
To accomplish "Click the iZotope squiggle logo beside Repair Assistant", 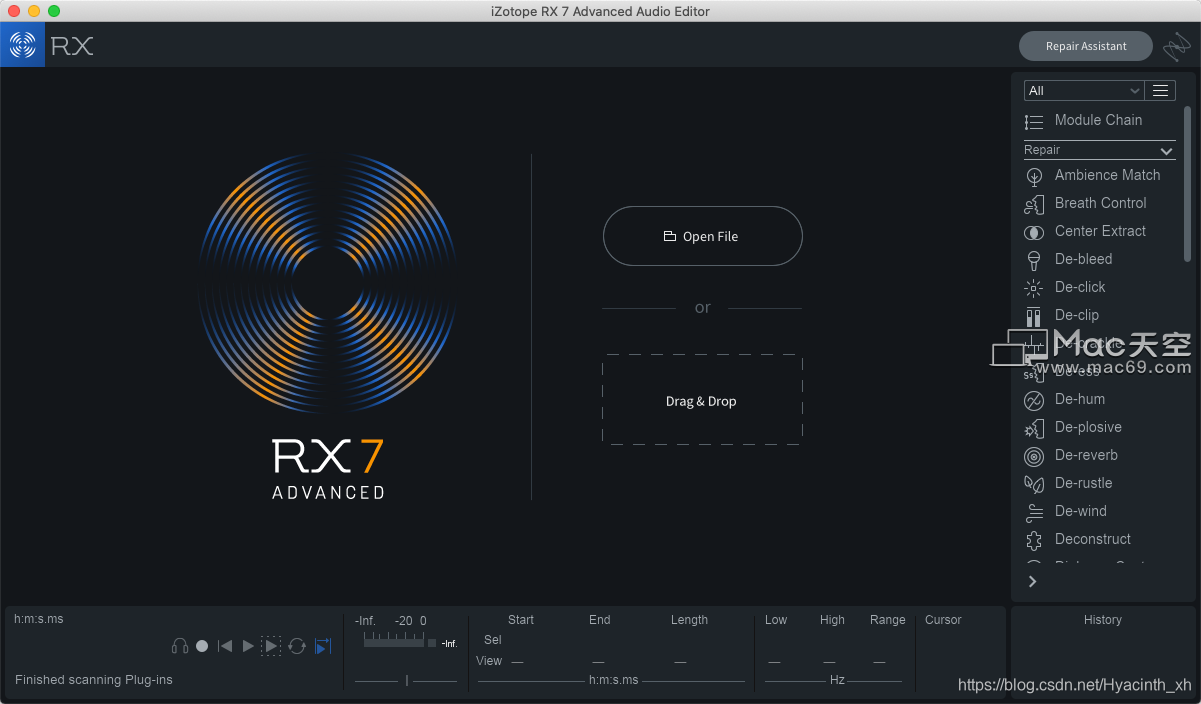I will (1177, 46).
